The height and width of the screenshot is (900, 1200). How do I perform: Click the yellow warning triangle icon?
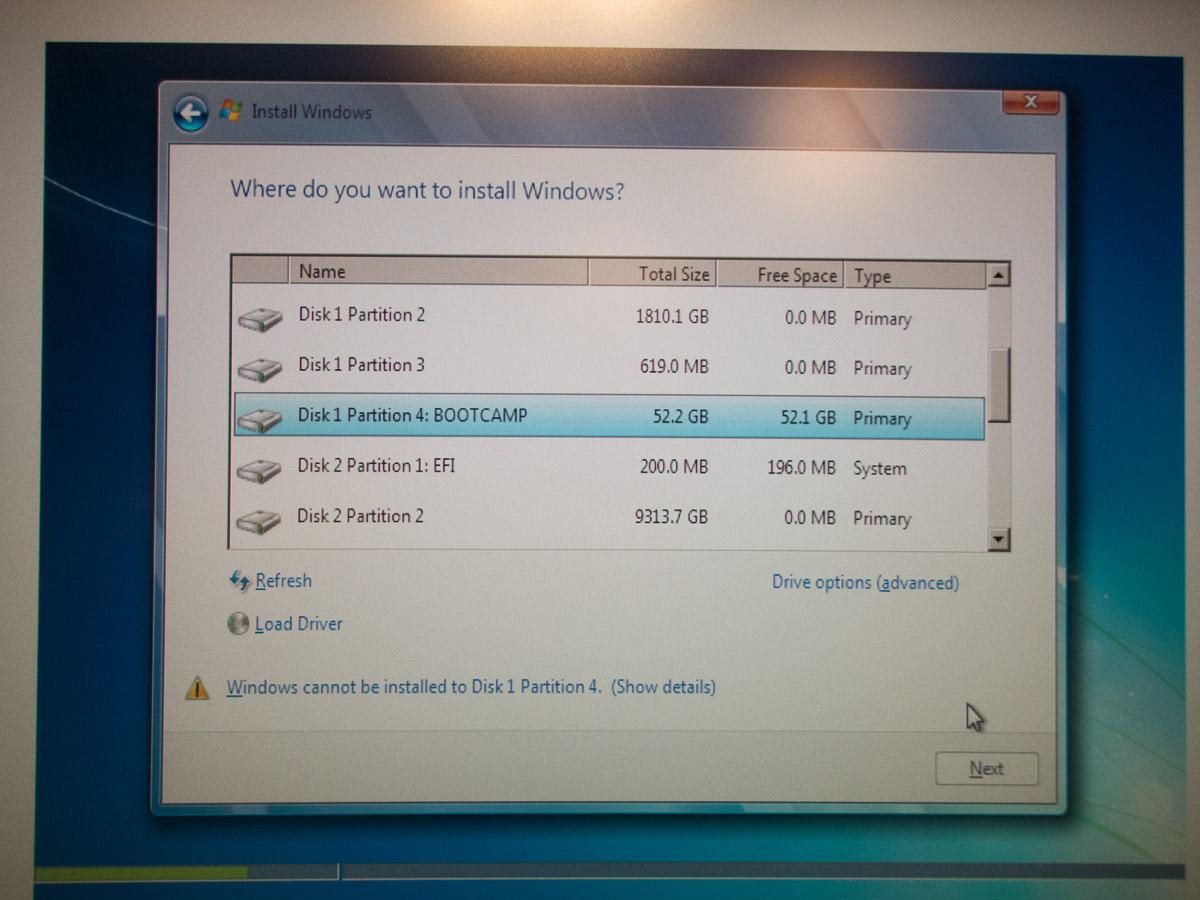tap(197, 688)
